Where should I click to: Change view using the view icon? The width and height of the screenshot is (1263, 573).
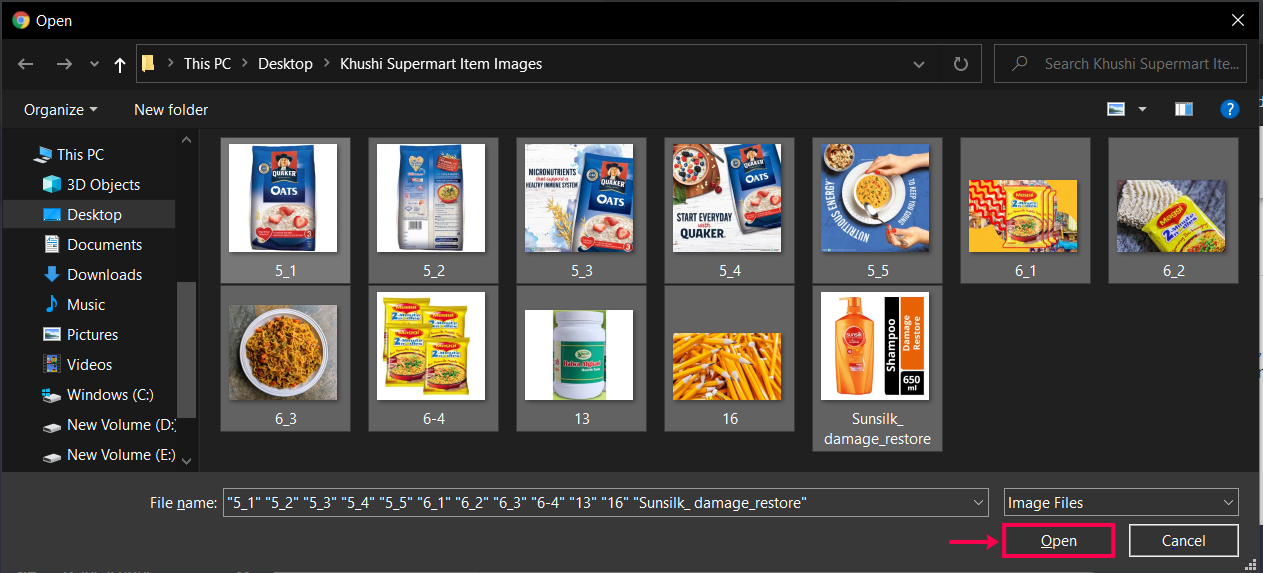click(x=1116, y=109)
